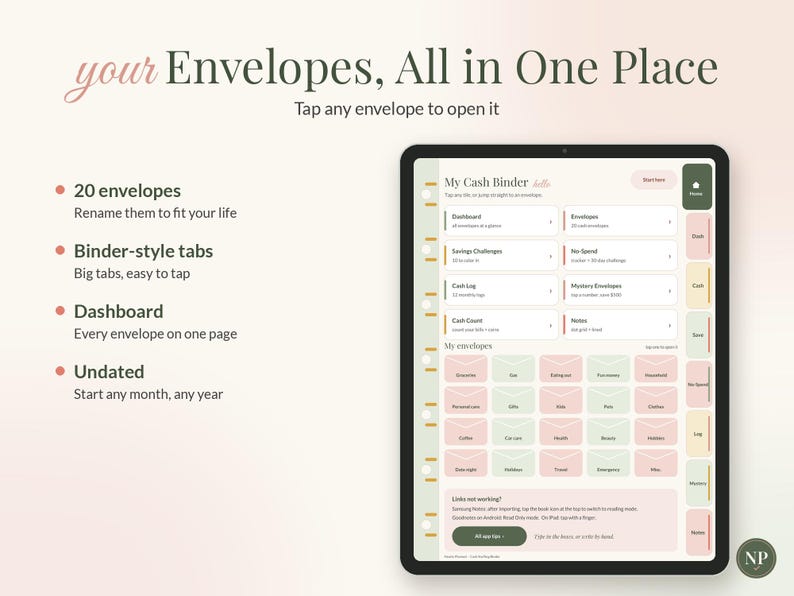Click the Binder-style tabs bullet heading
Viewport: 794px width, 596px height.
(x=143, y=251)
